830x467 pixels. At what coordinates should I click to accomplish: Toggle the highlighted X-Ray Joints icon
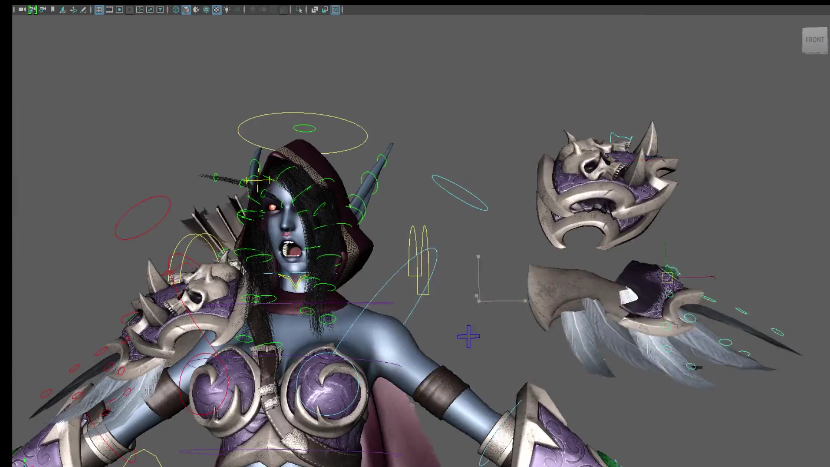(335, 10)
